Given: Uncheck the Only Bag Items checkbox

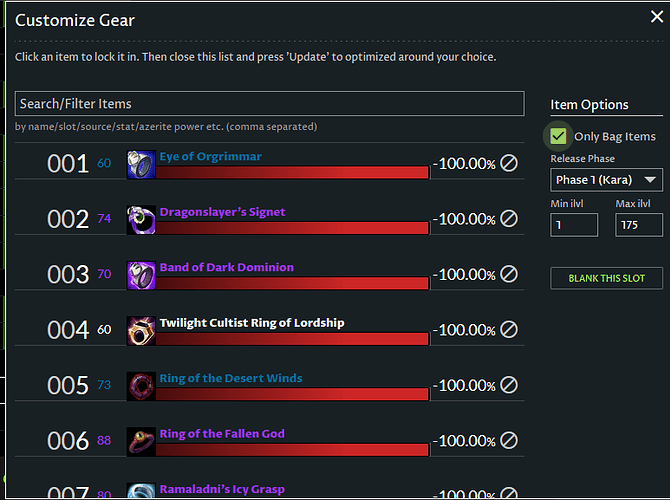Looking at the screenshot, I should point(558,136).
